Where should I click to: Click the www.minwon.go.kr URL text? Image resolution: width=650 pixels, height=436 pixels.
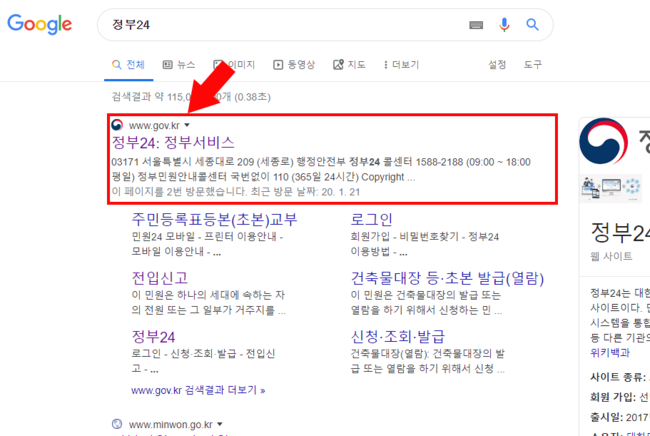[170, 424]
